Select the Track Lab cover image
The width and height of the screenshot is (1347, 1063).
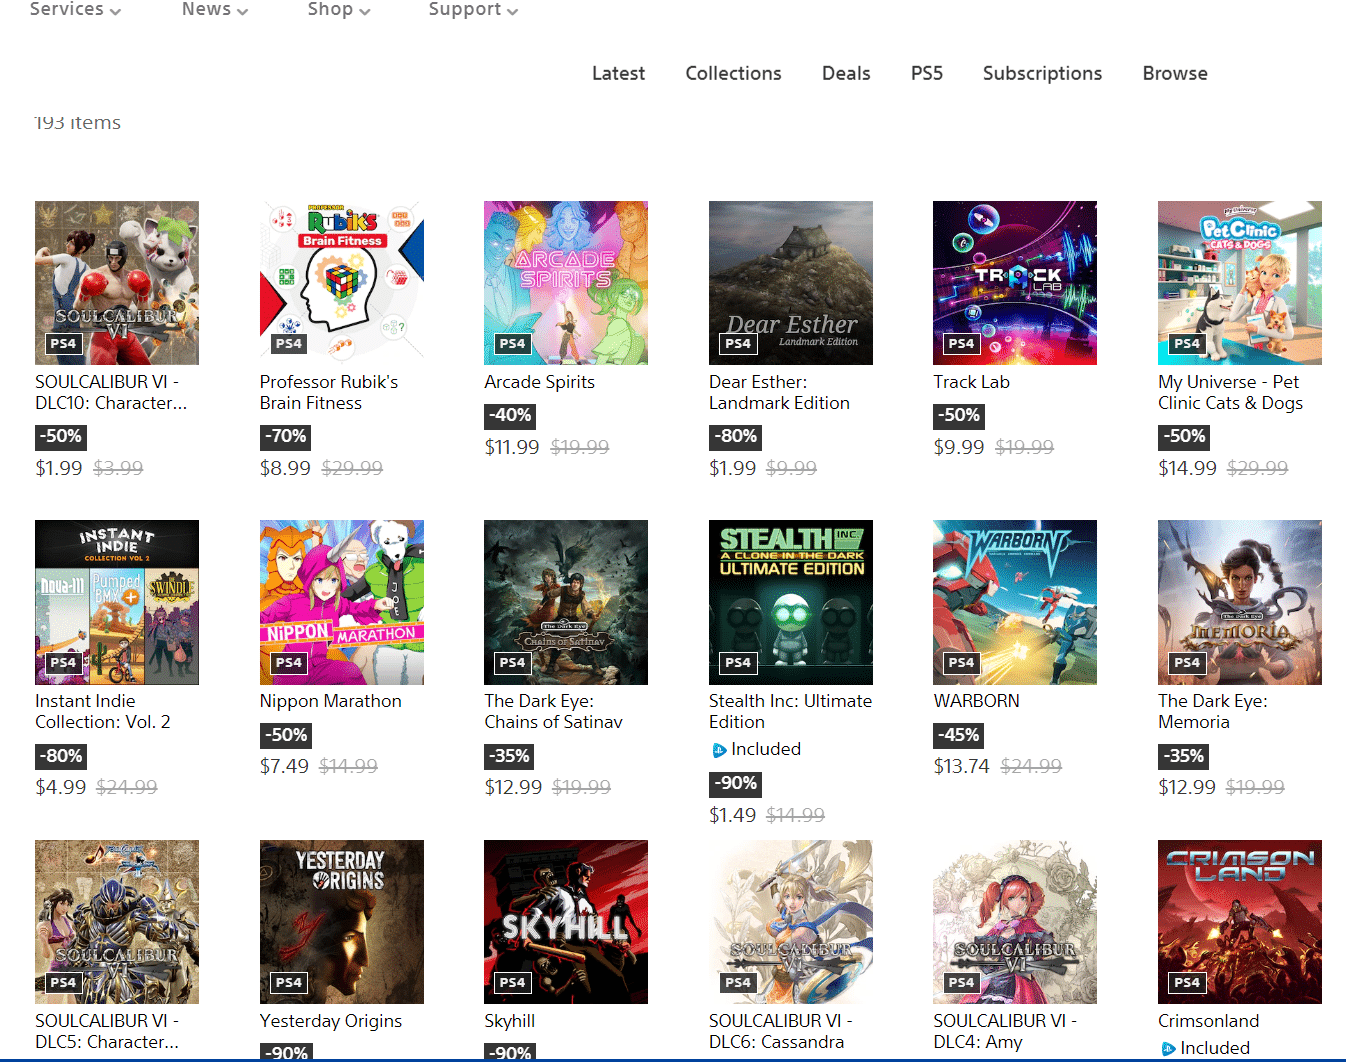pos(1015,283)
